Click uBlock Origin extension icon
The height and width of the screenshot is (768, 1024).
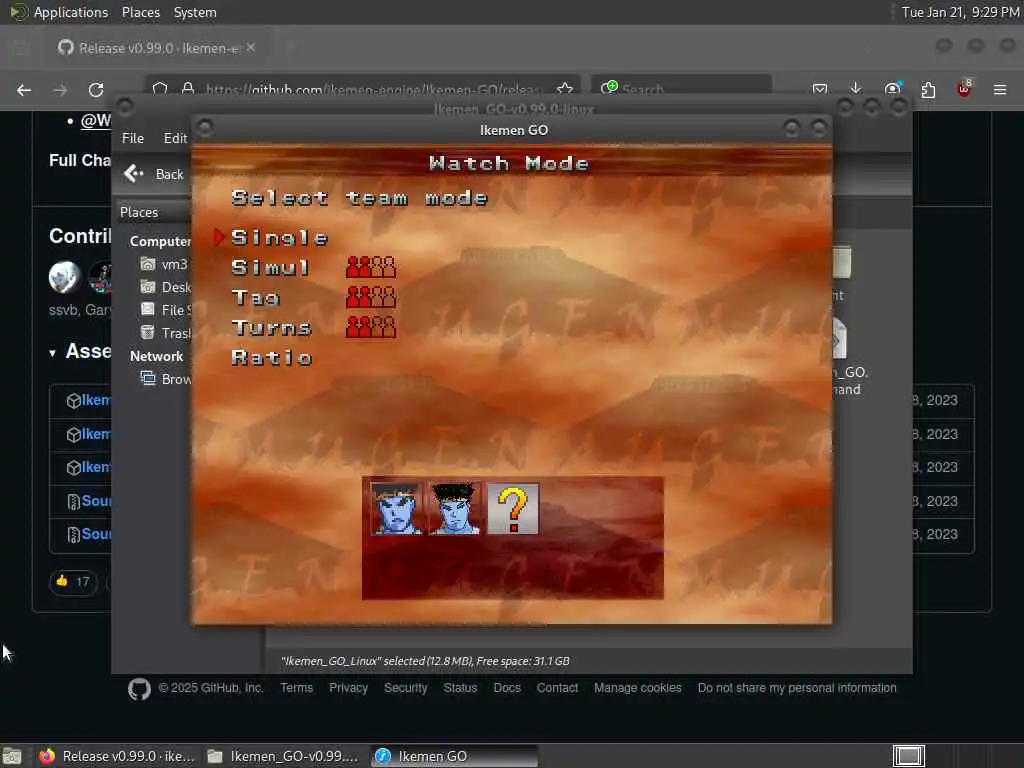[x=964, y=89]
